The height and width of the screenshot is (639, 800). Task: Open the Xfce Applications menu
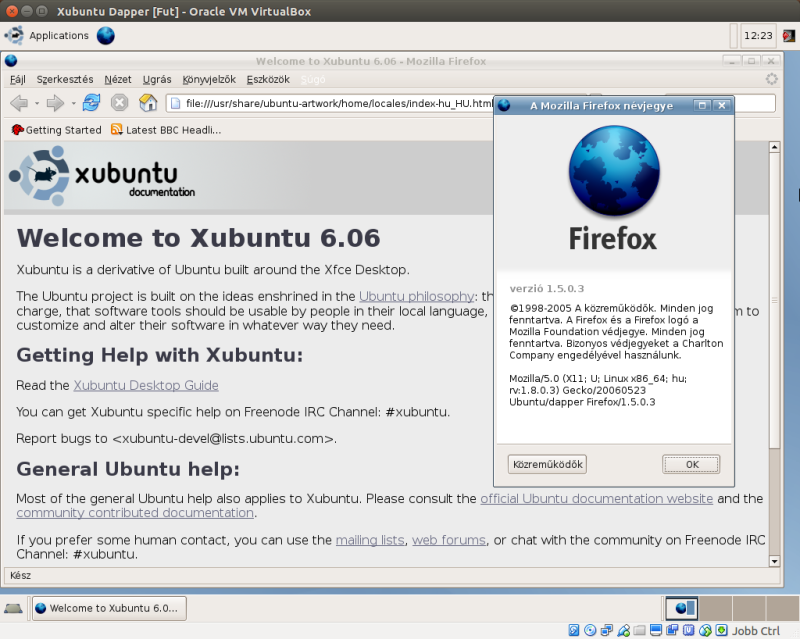(x=47, y=36)
